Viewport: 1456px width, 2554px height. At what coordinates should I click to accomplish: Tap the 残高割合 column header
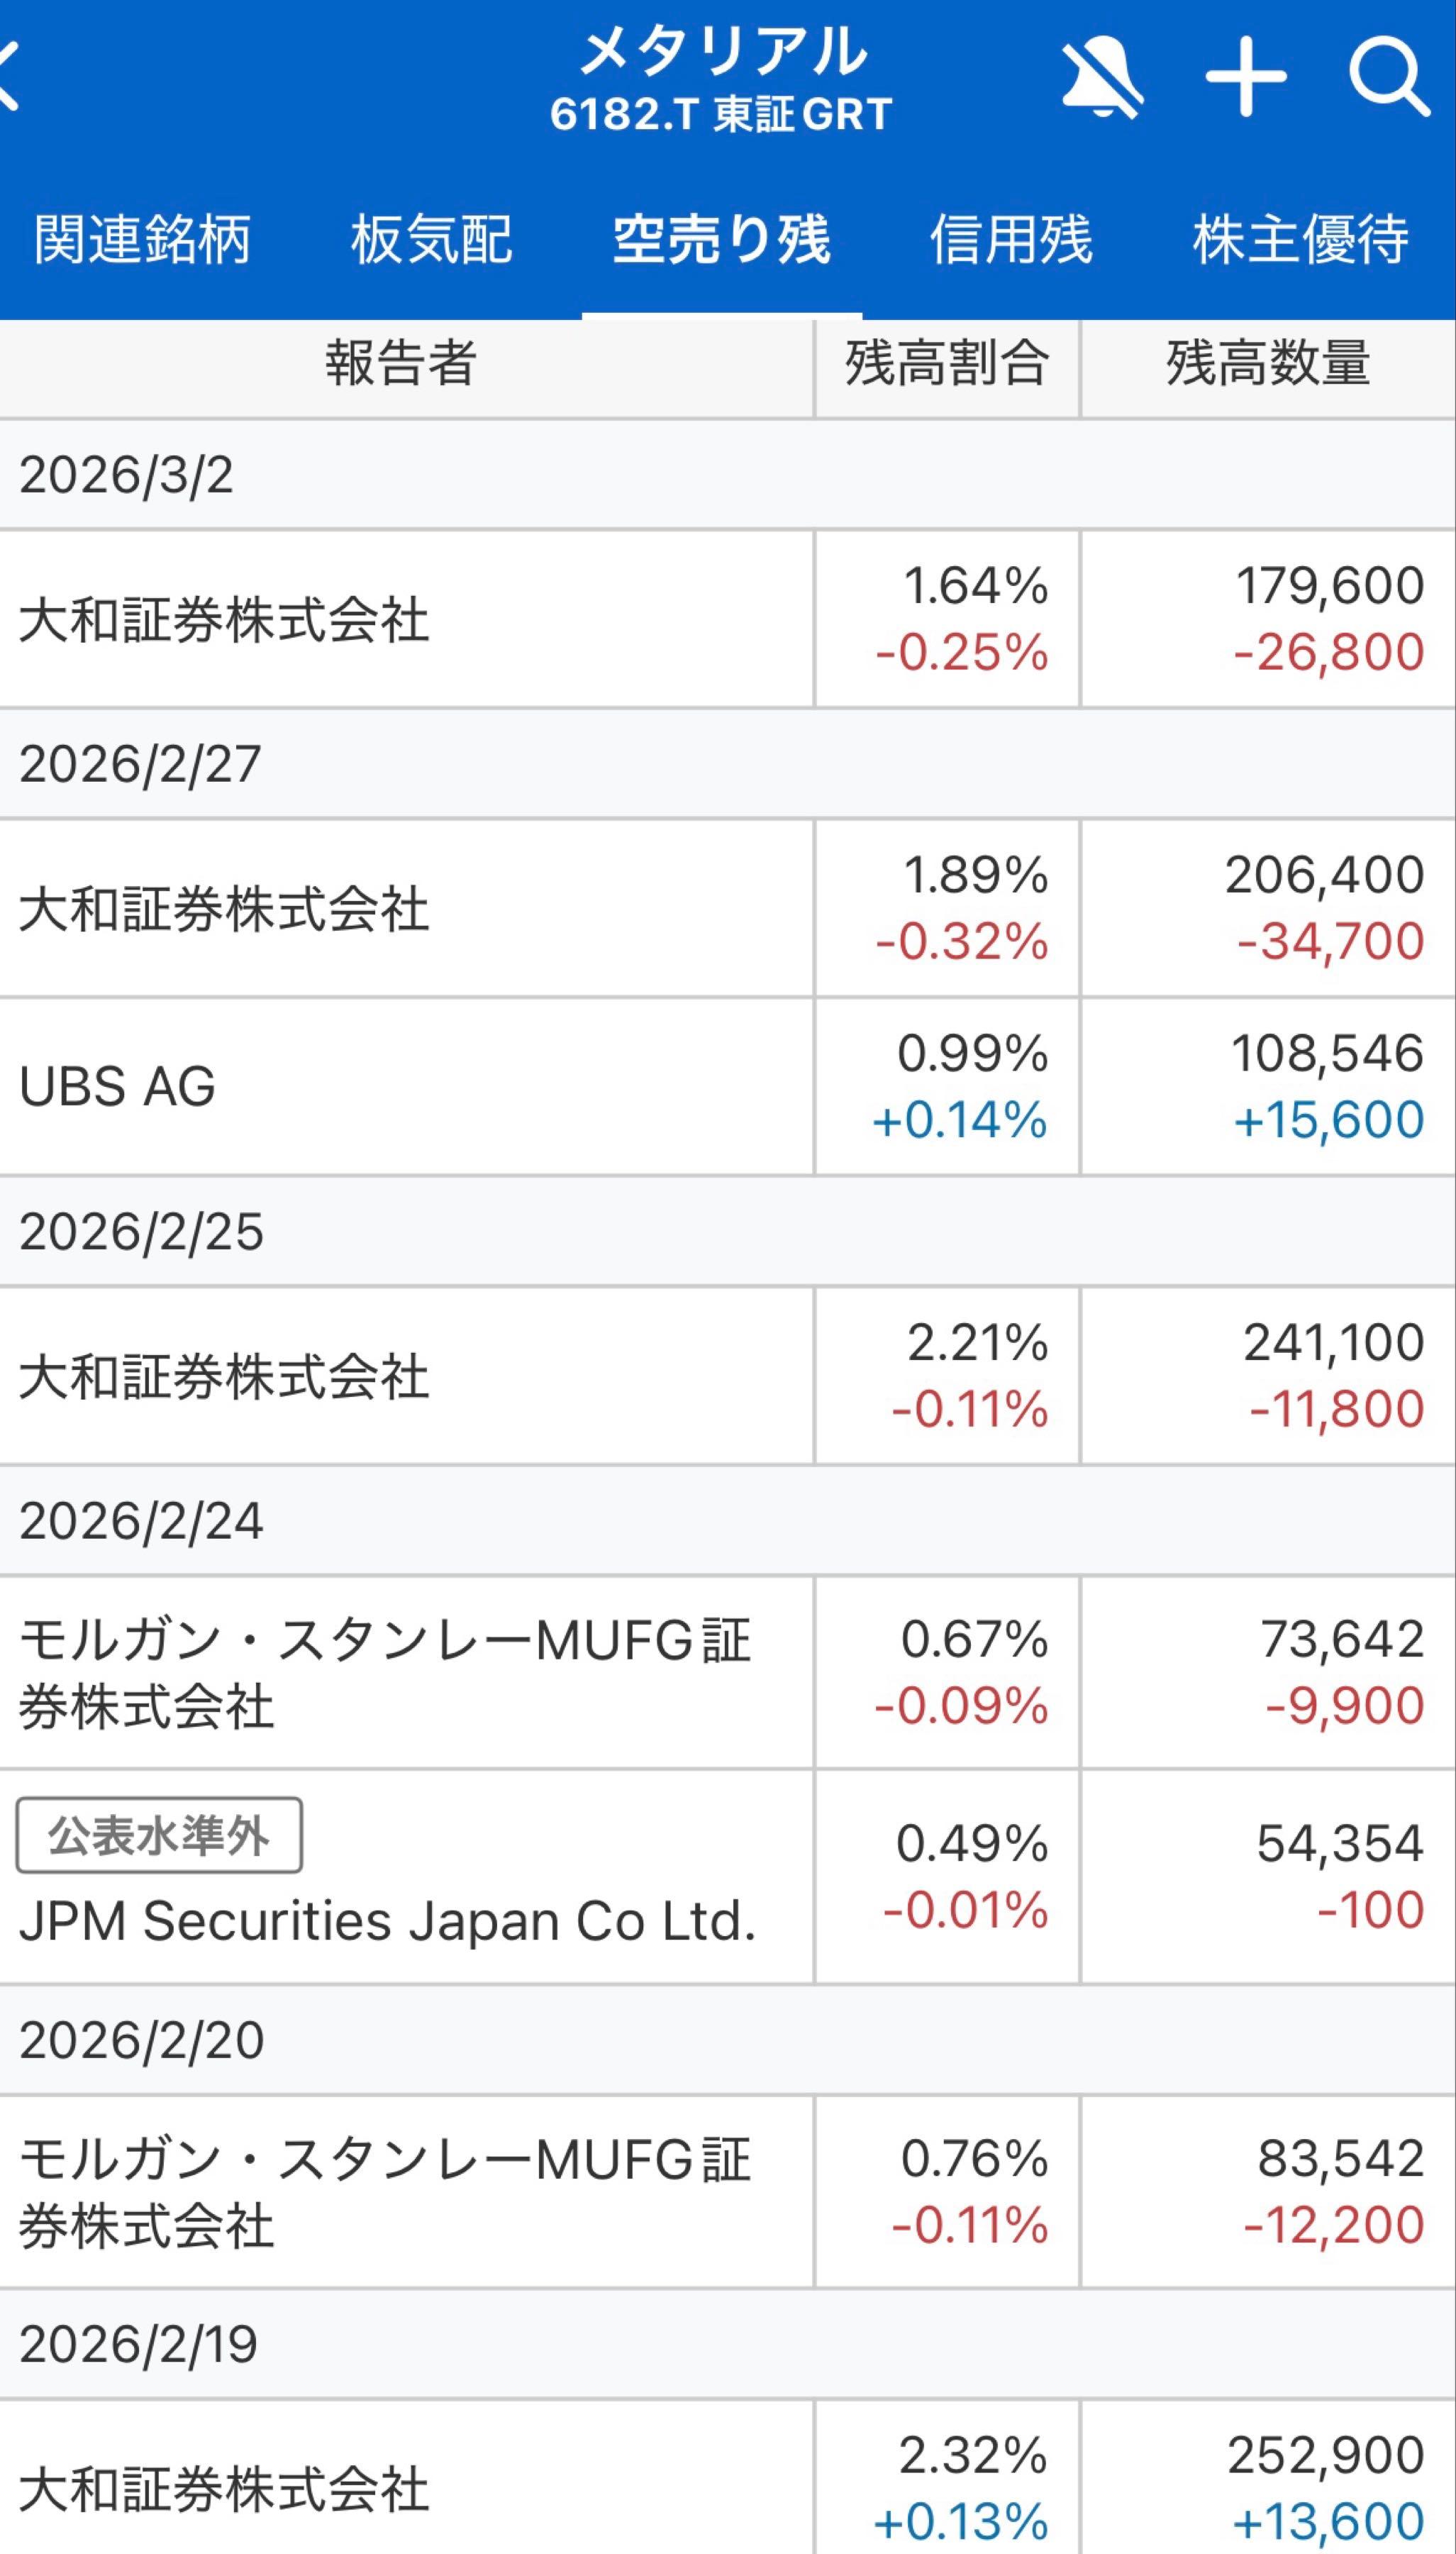(x=946, y=364)
